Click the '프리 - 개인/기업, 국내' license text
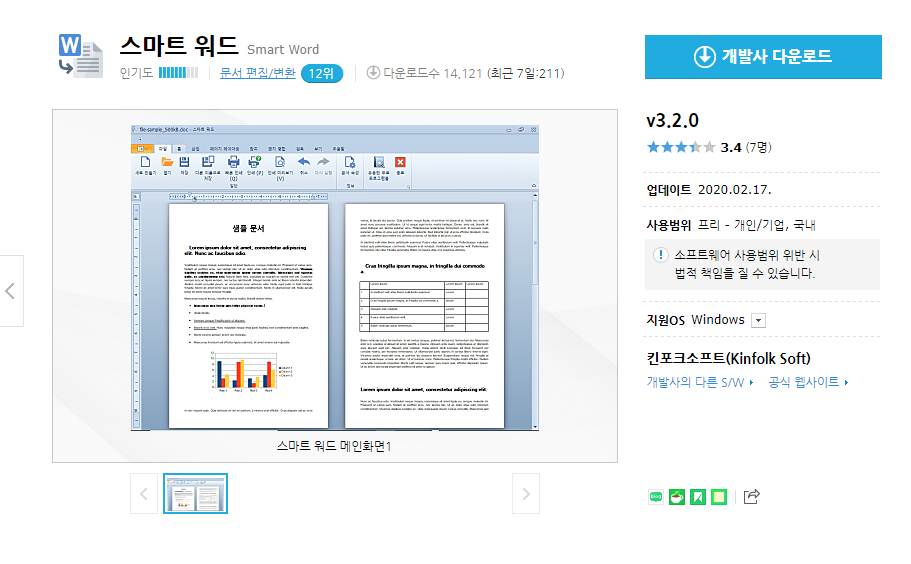911x564 pixels. click(x=756, y=225)
